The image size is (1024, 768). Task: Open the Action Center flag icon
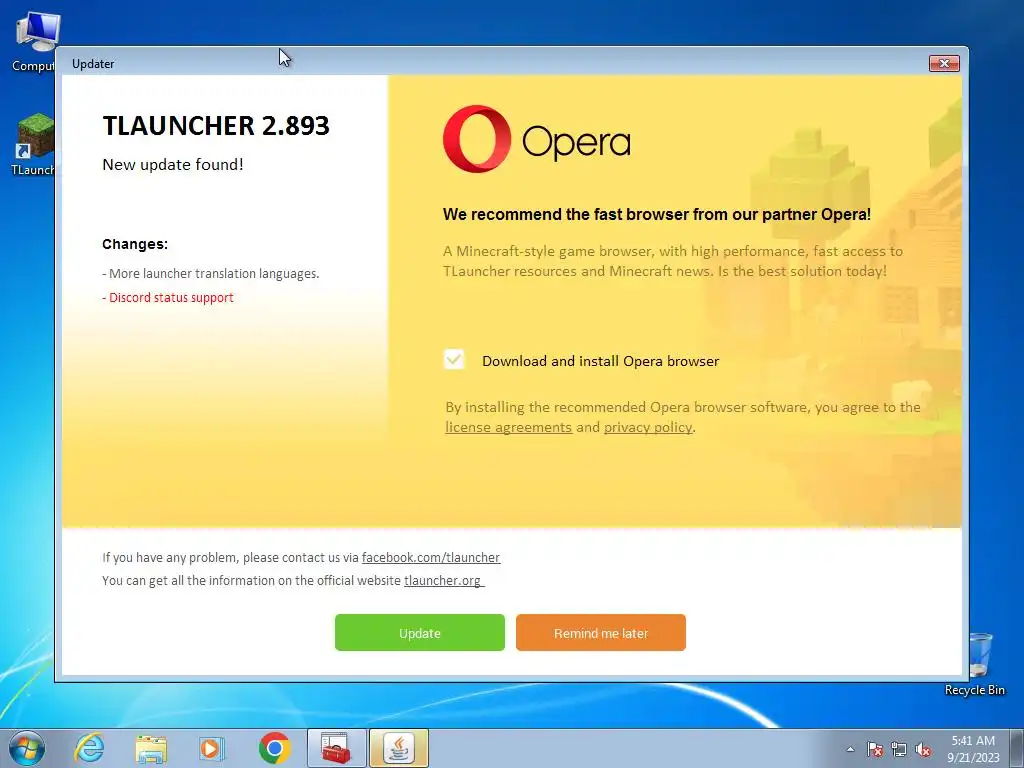875,749
